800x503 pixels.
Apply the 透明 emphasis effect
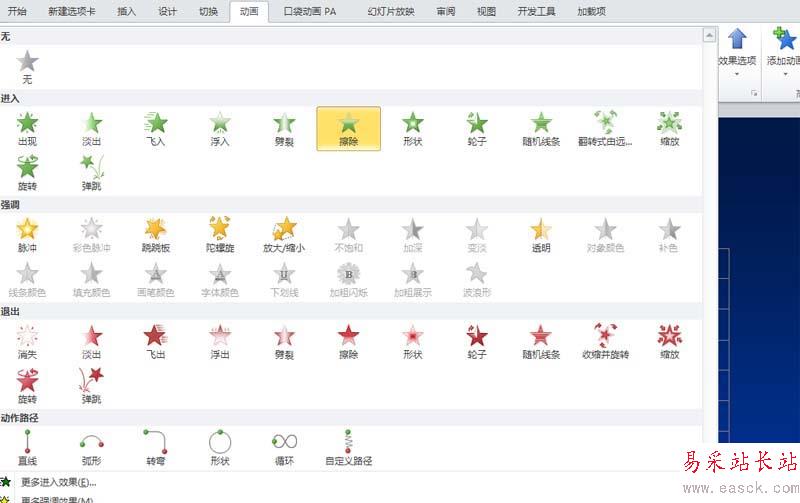coord(541,236)
